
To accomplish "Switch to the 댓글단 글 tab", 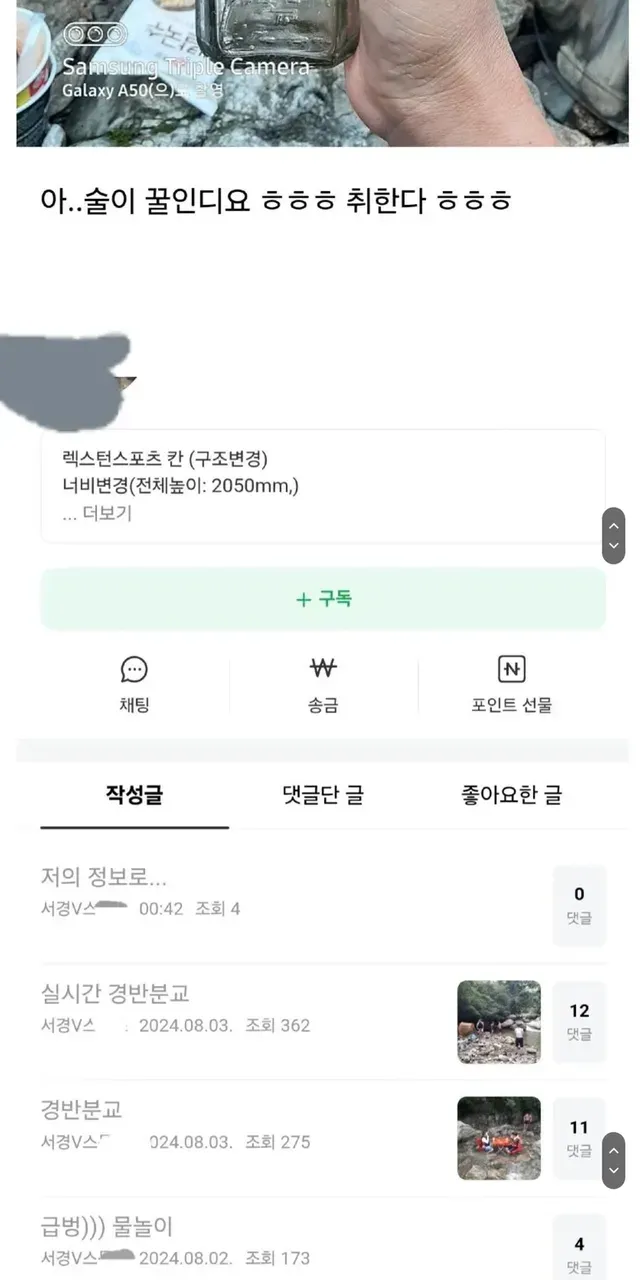I will click(x=323, y=795).
